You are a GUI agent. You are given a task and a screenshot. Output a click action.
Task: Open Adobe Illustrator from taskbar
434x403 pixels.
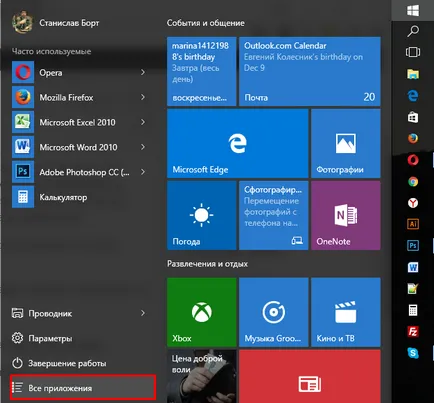point(413,224)
